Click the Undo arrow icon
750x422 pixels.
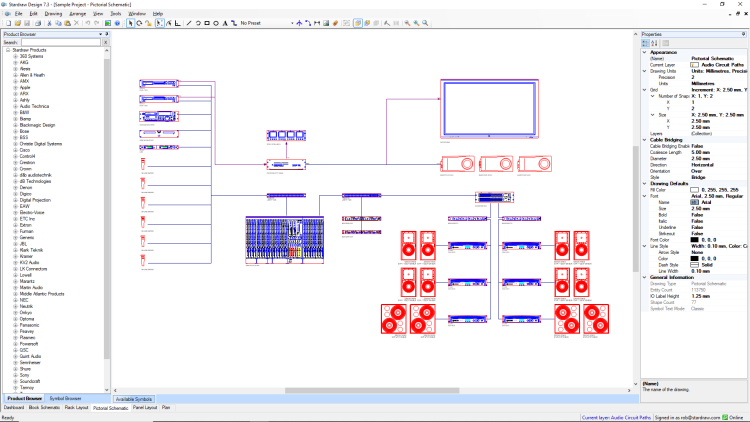pyautogui.click(x=88, y=23)
